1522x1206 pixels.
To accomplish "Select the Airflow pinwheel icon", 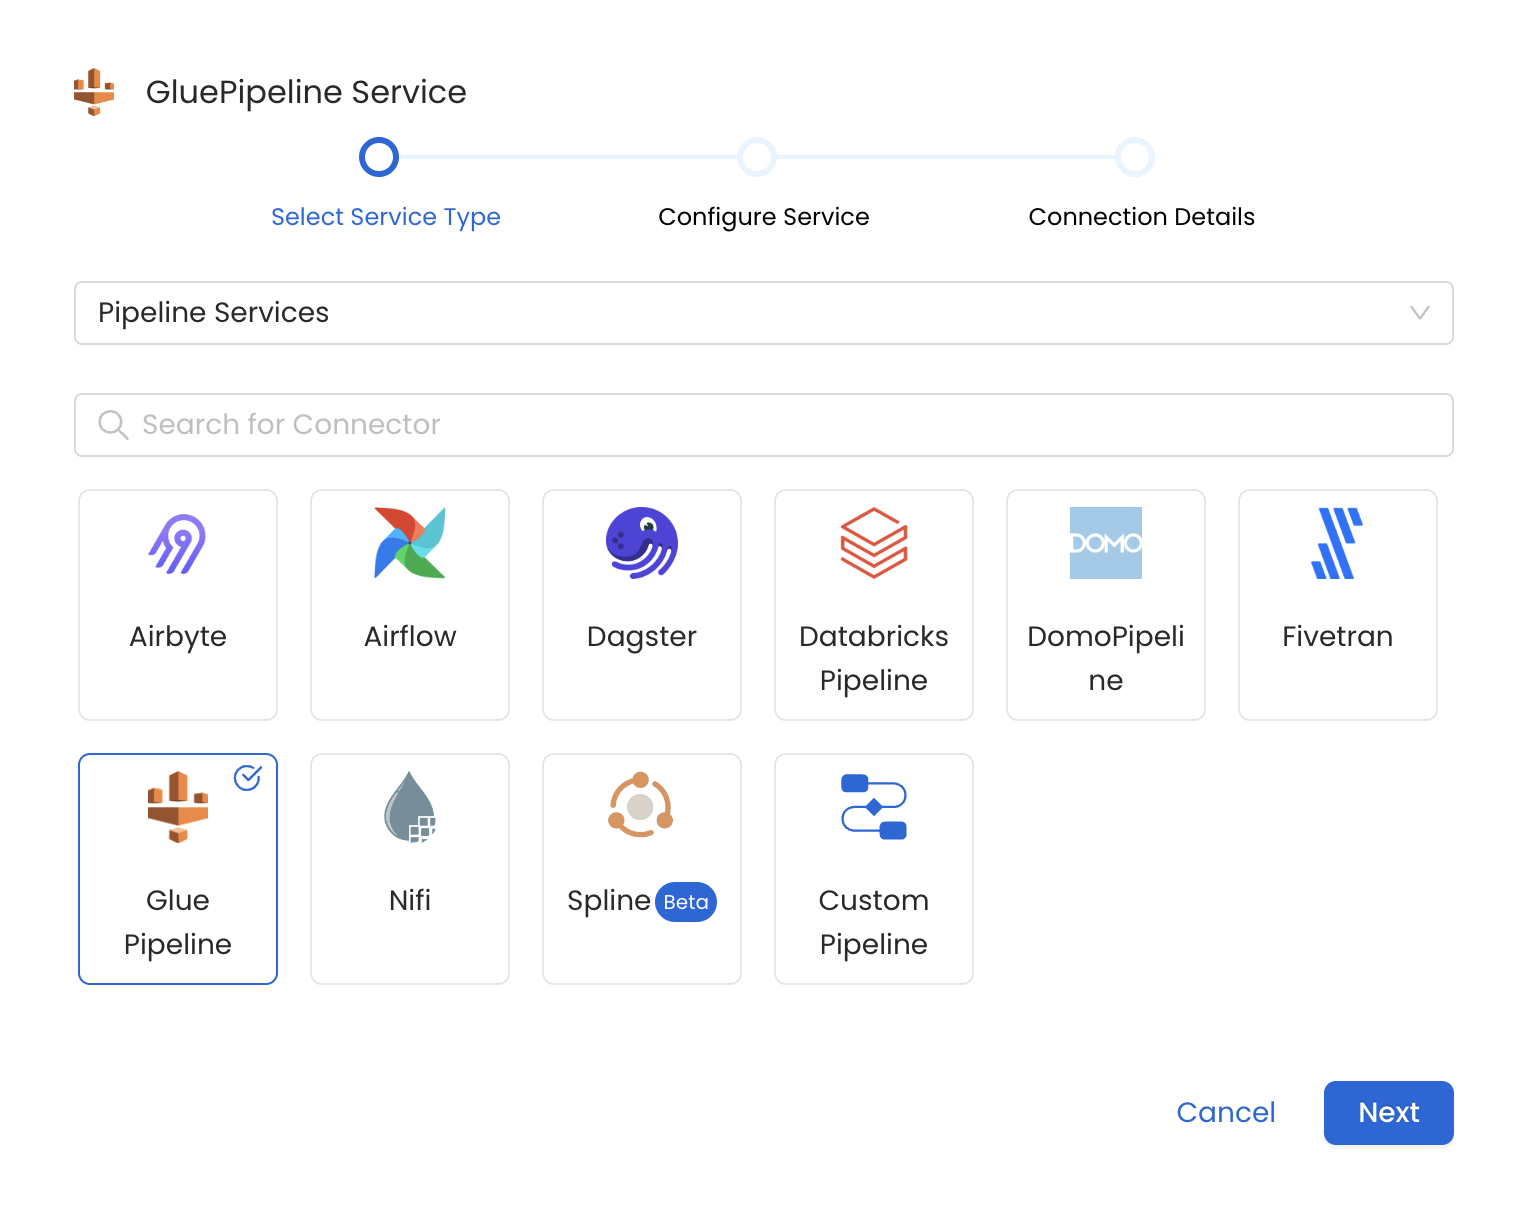I will pos(409,544).
